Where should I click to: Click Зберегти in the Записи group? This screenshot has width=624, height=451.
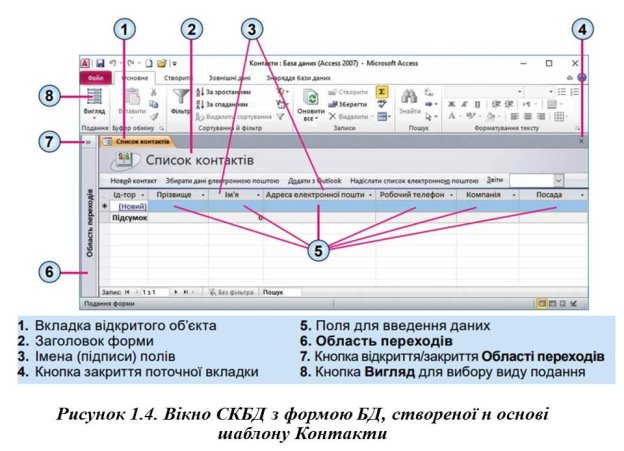[x=341, y=102]
